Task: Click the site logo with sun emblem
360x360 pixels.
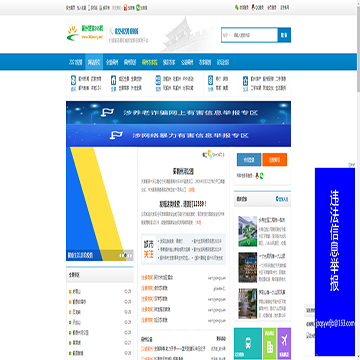Action: tap(86, 33)
